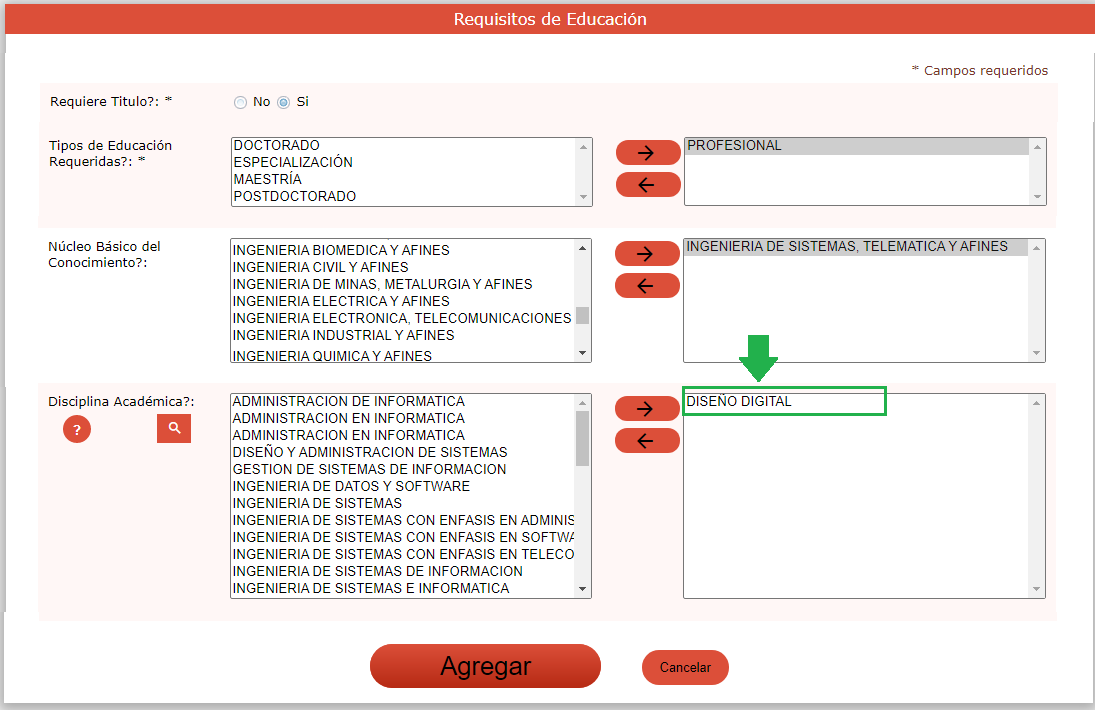
Task: Choose INGENIERIA DE SISTEMAS DE INFORMACION
Action: coord(403,571)
